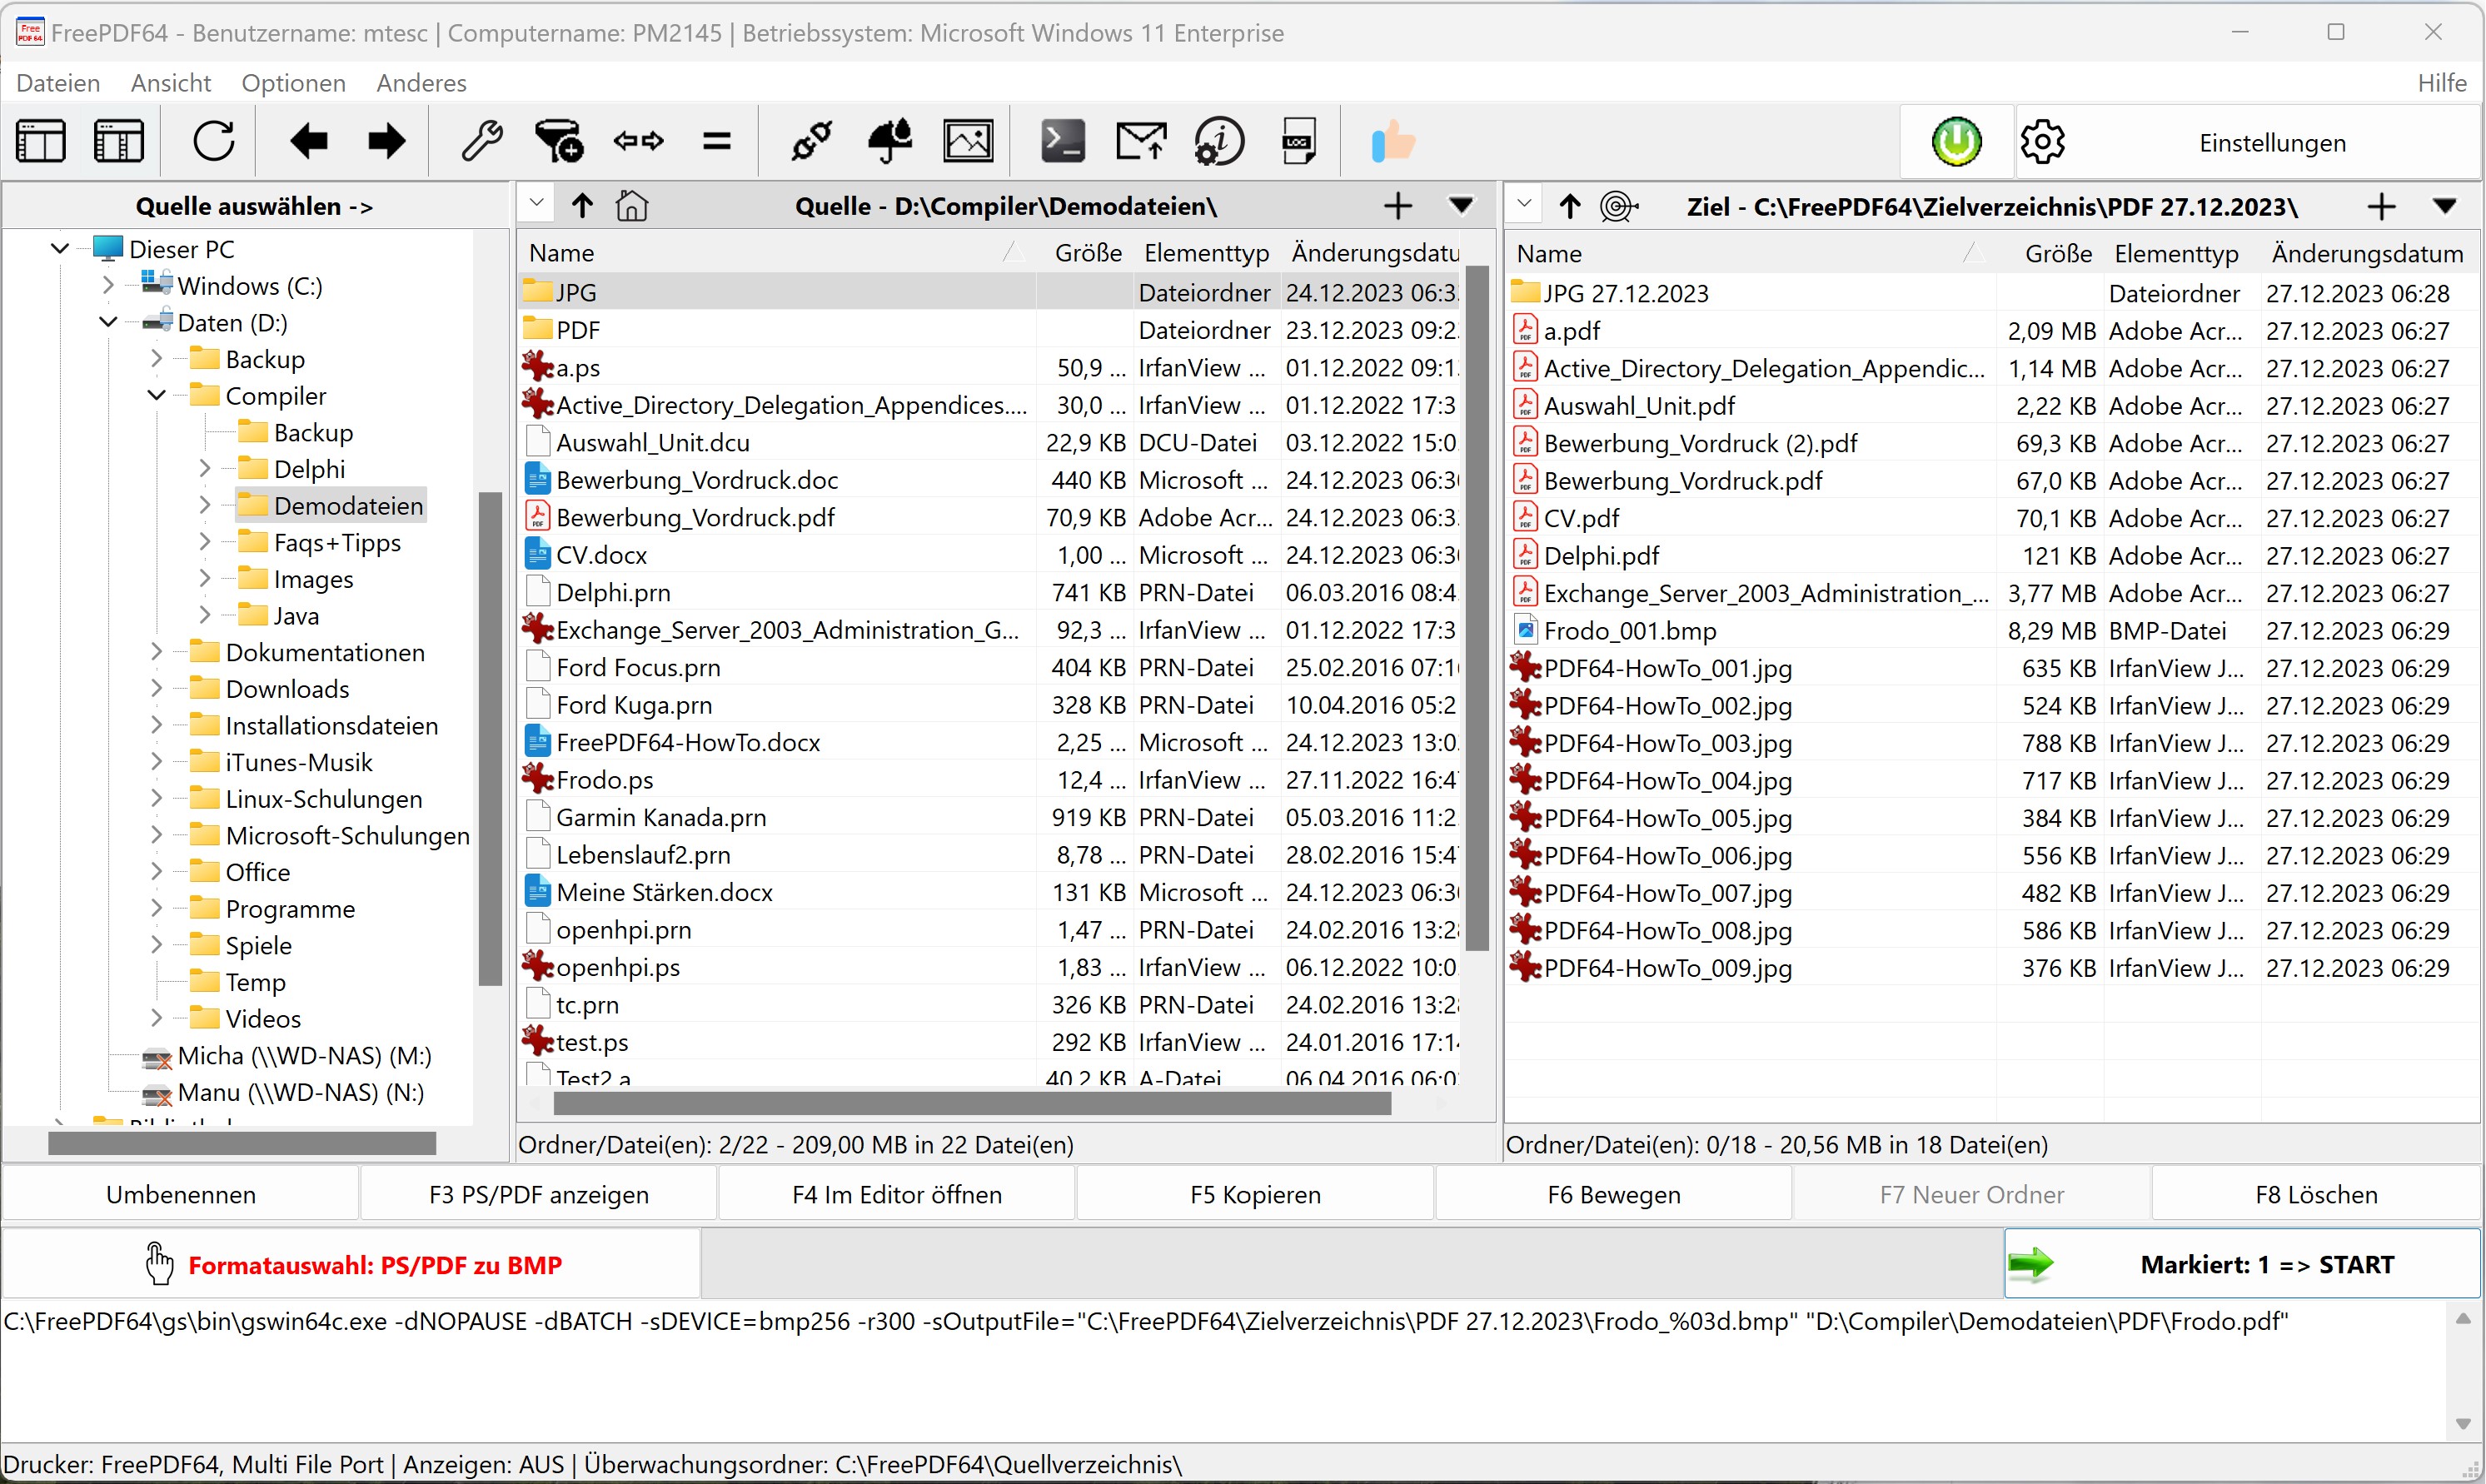Click the F5 Kopieren button
This screenshot has width=2486, height=1484.
1255,1194
